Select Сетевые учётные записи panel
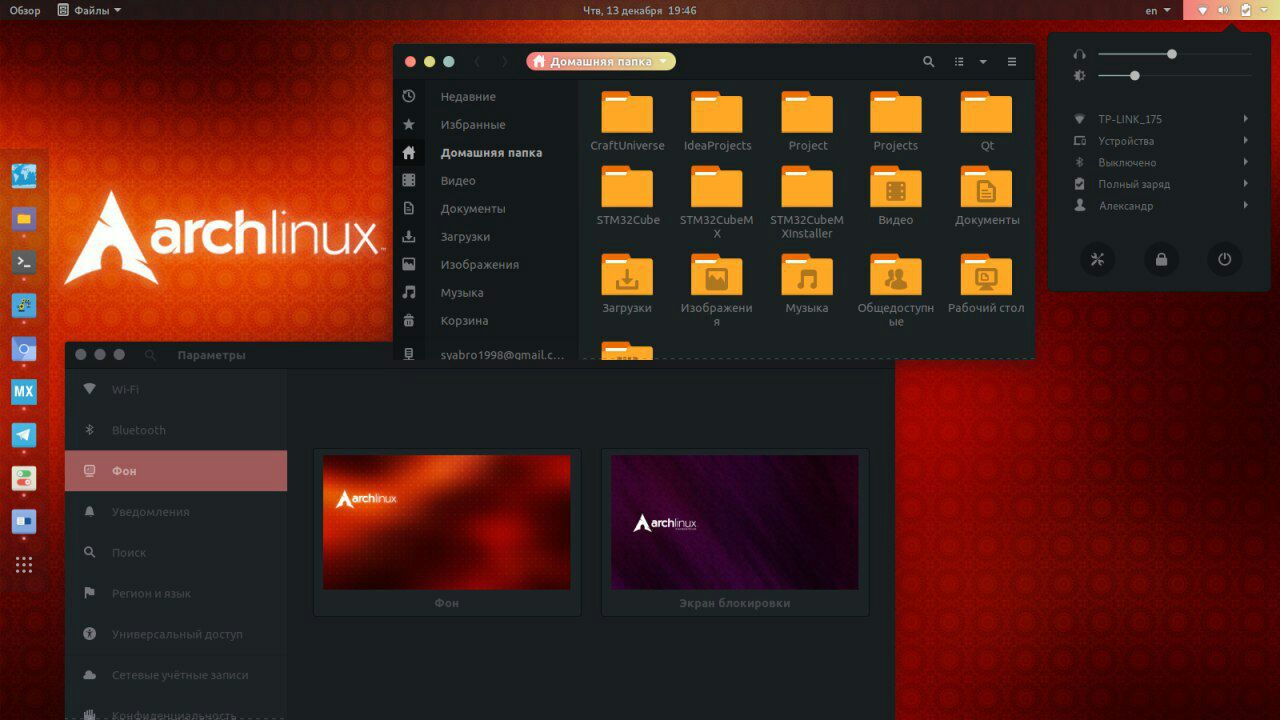The width and height of the screenshot is (1280, 720). tap(176, 675)
